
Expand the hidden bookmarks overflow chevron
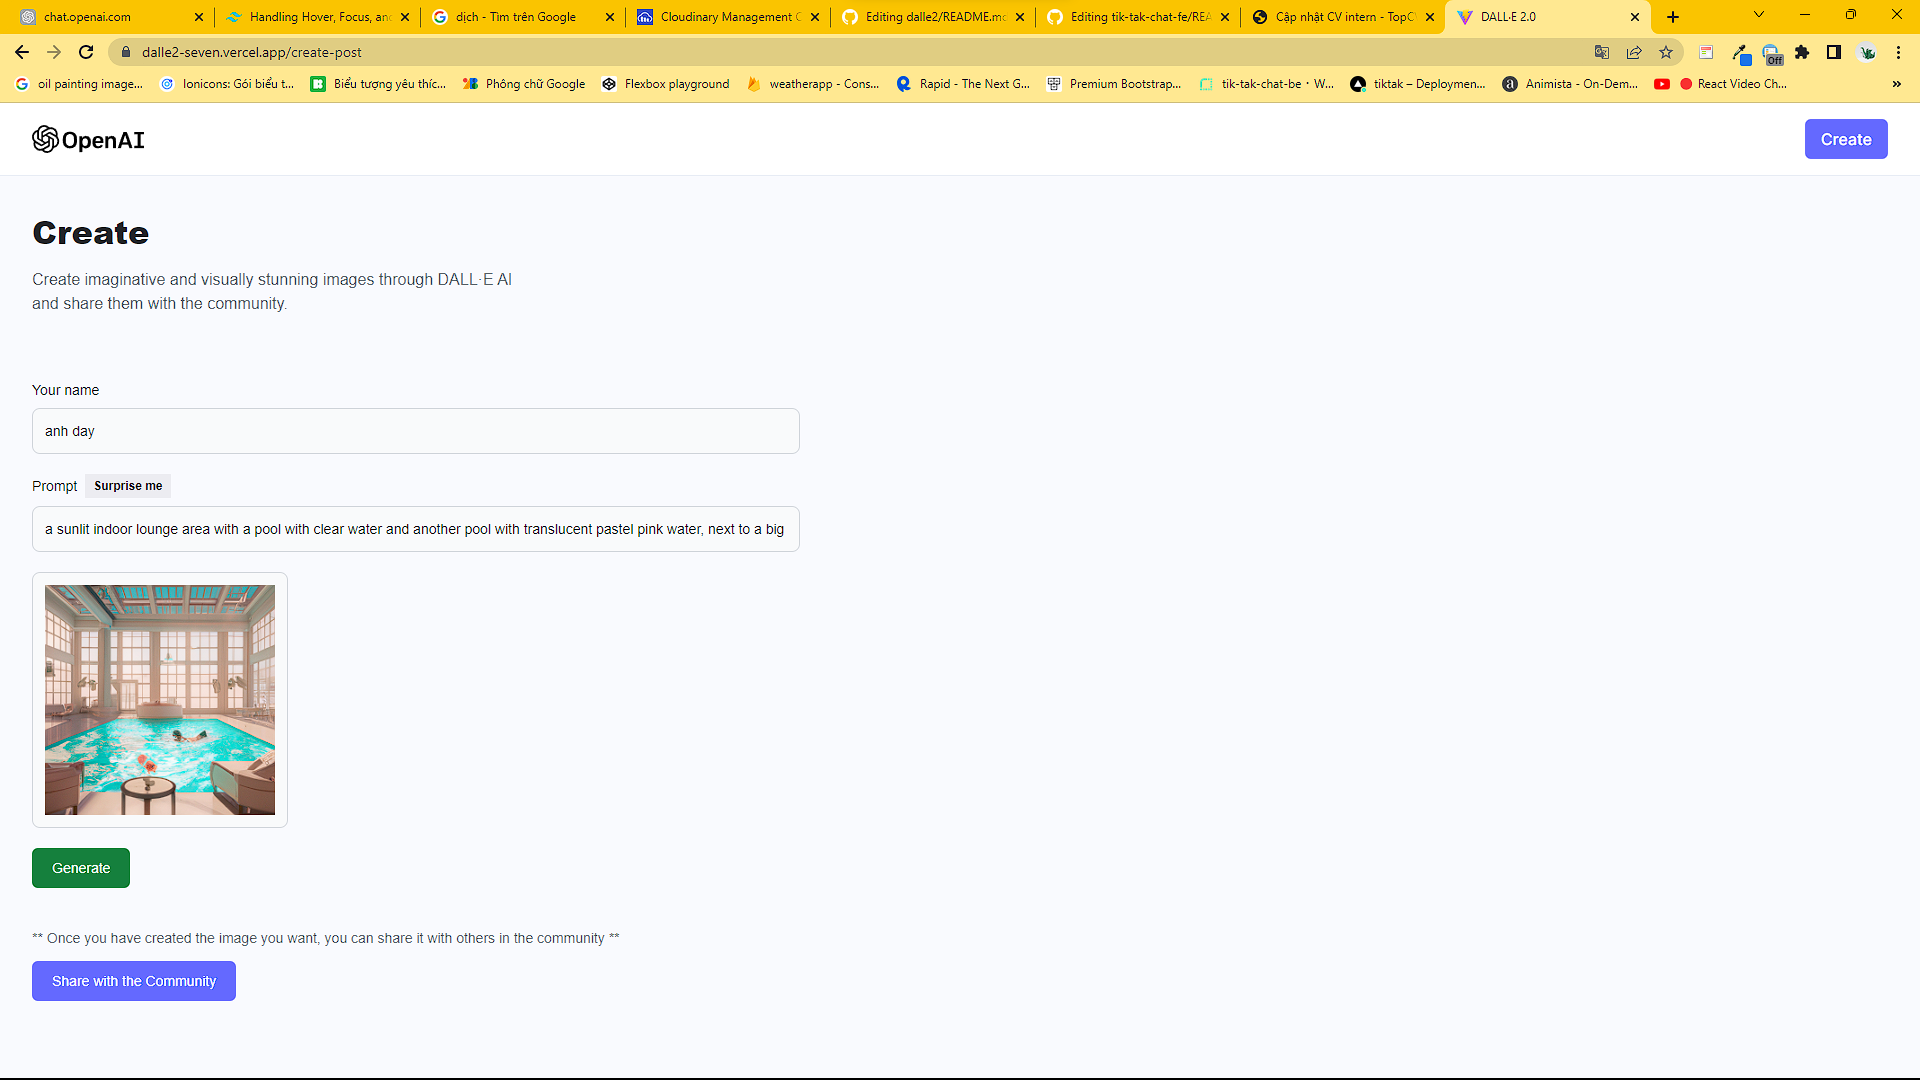coord(1897,84)
